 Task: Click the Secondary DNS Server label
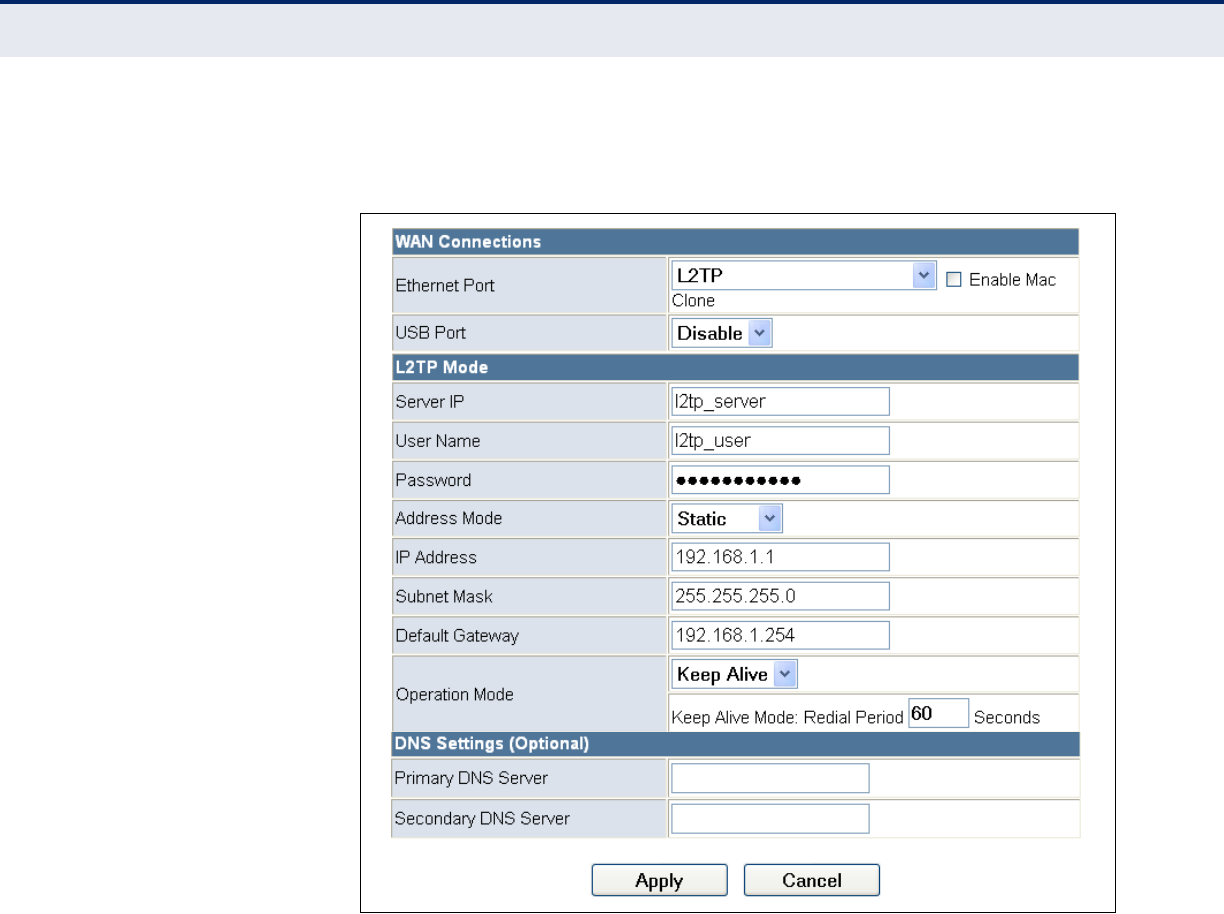tap(482, 819)
